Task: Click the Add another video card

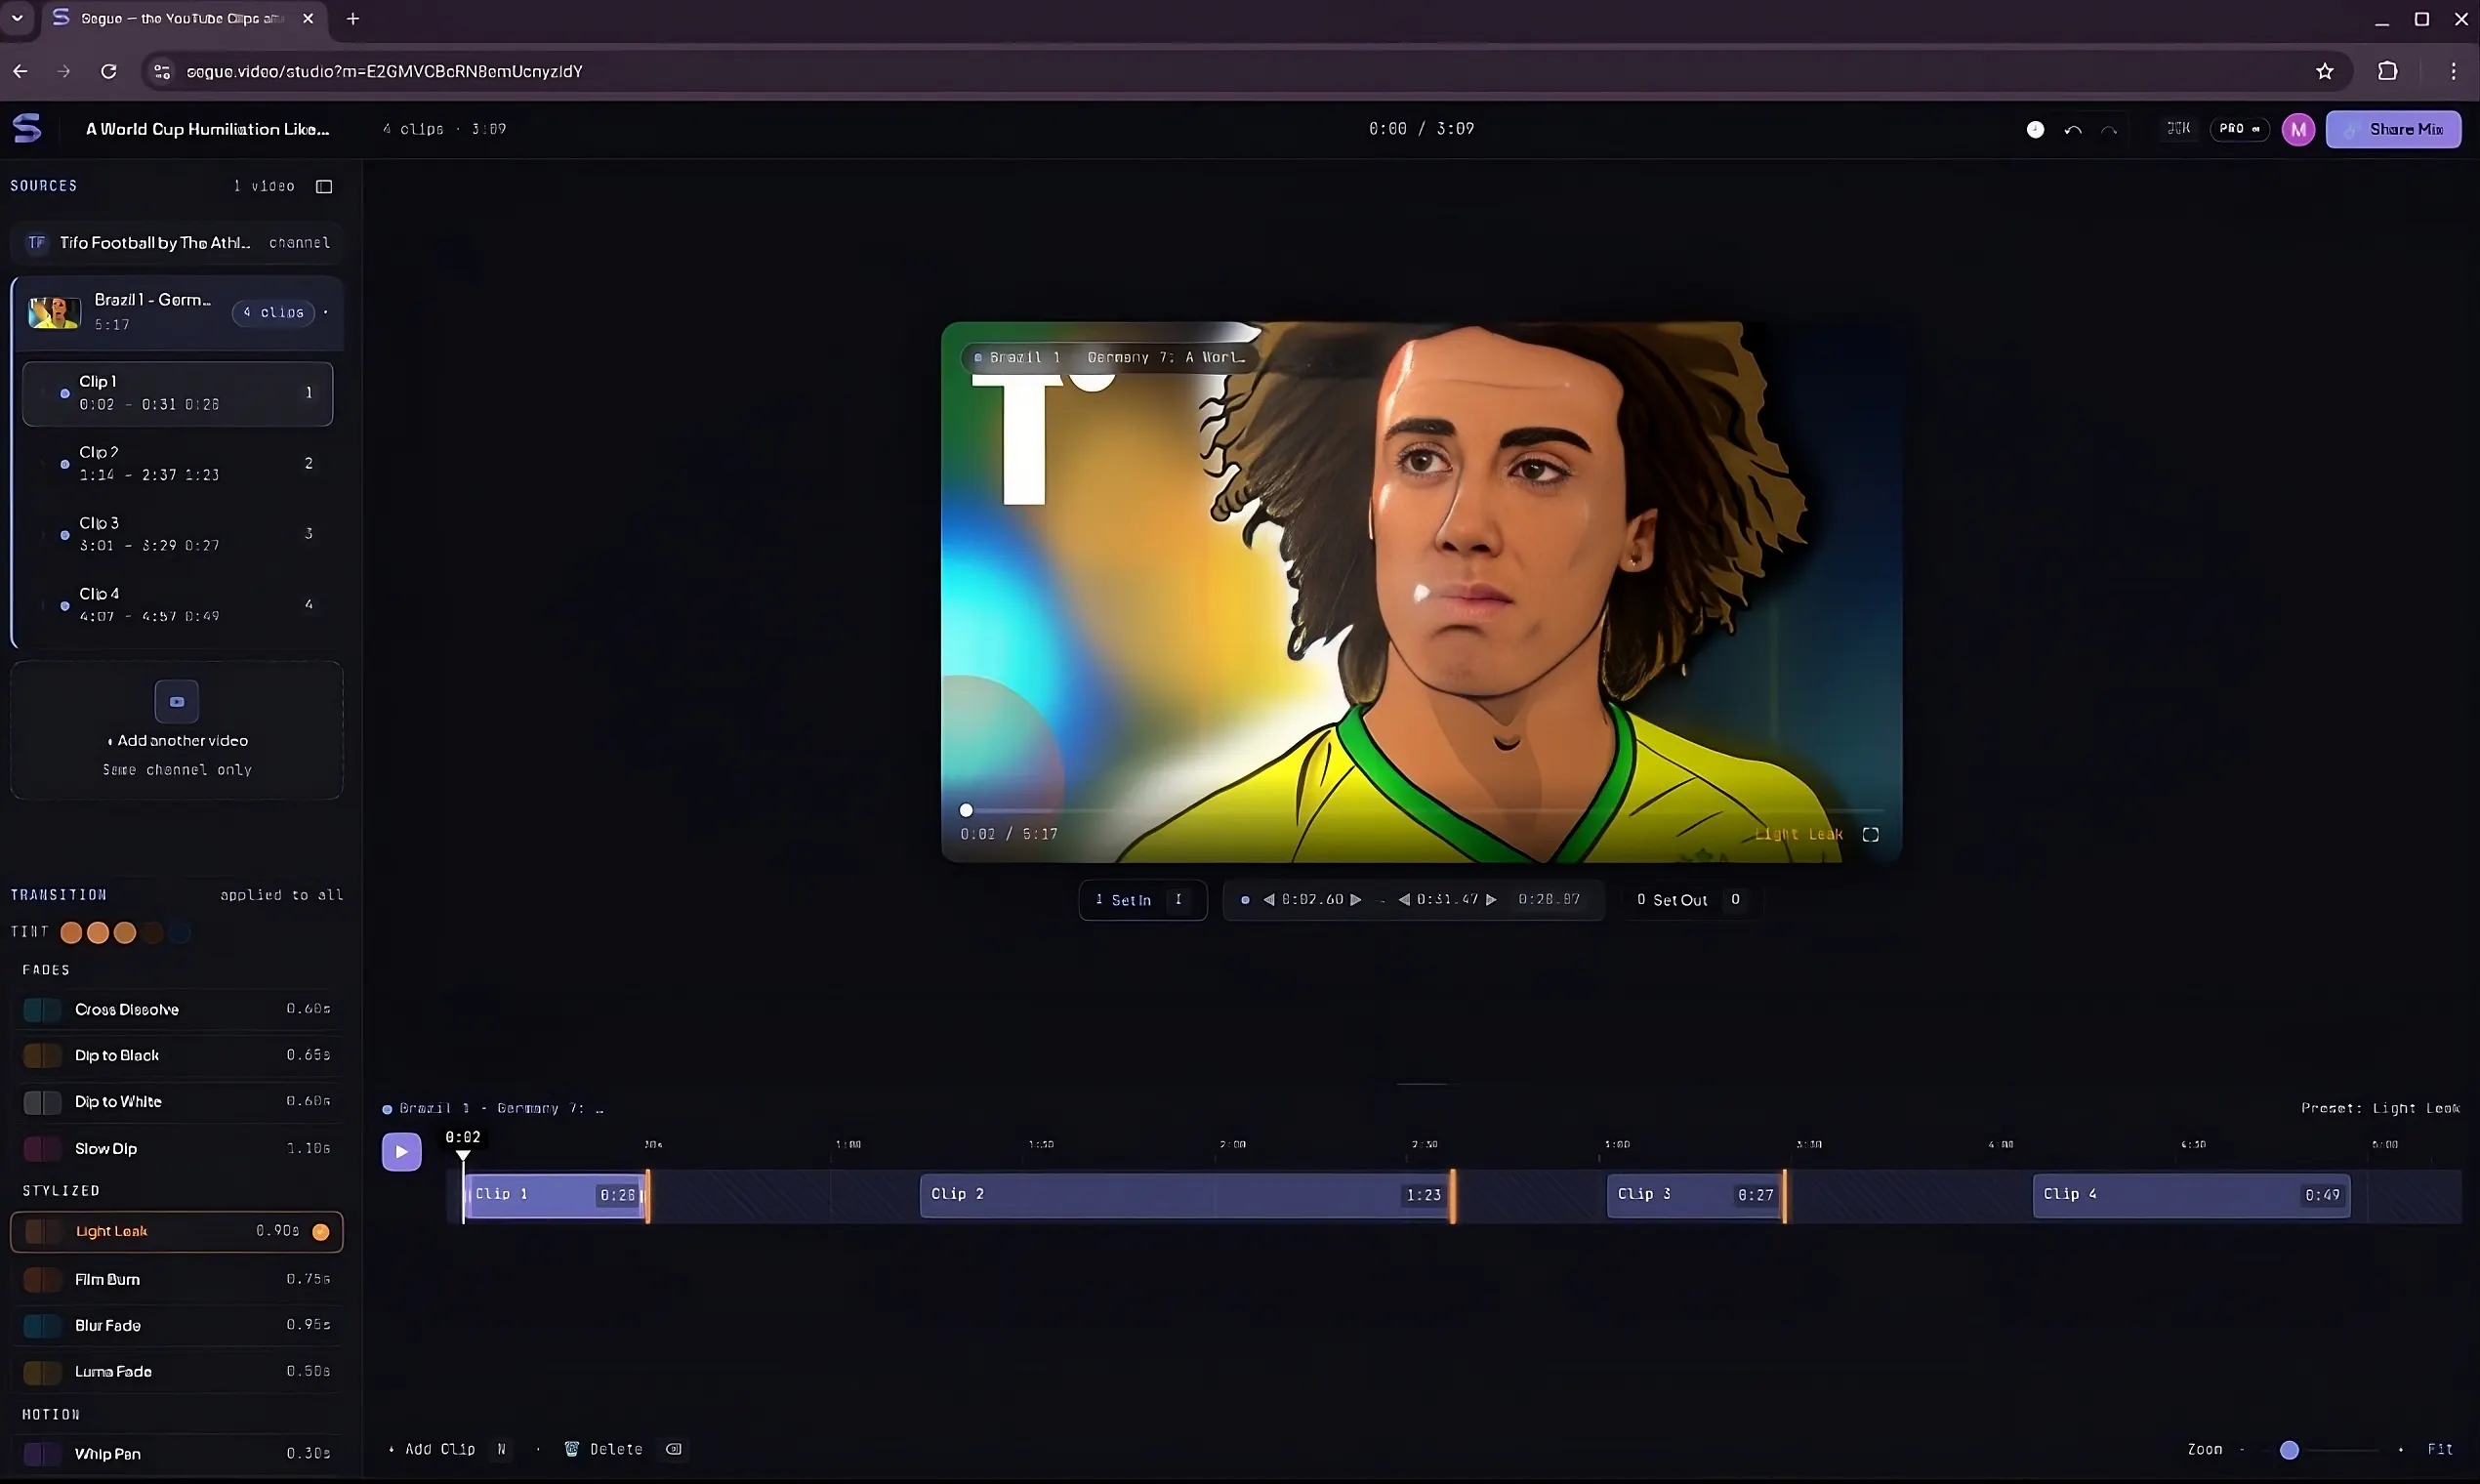Action: pyautogui.click(x=177, y=729)
